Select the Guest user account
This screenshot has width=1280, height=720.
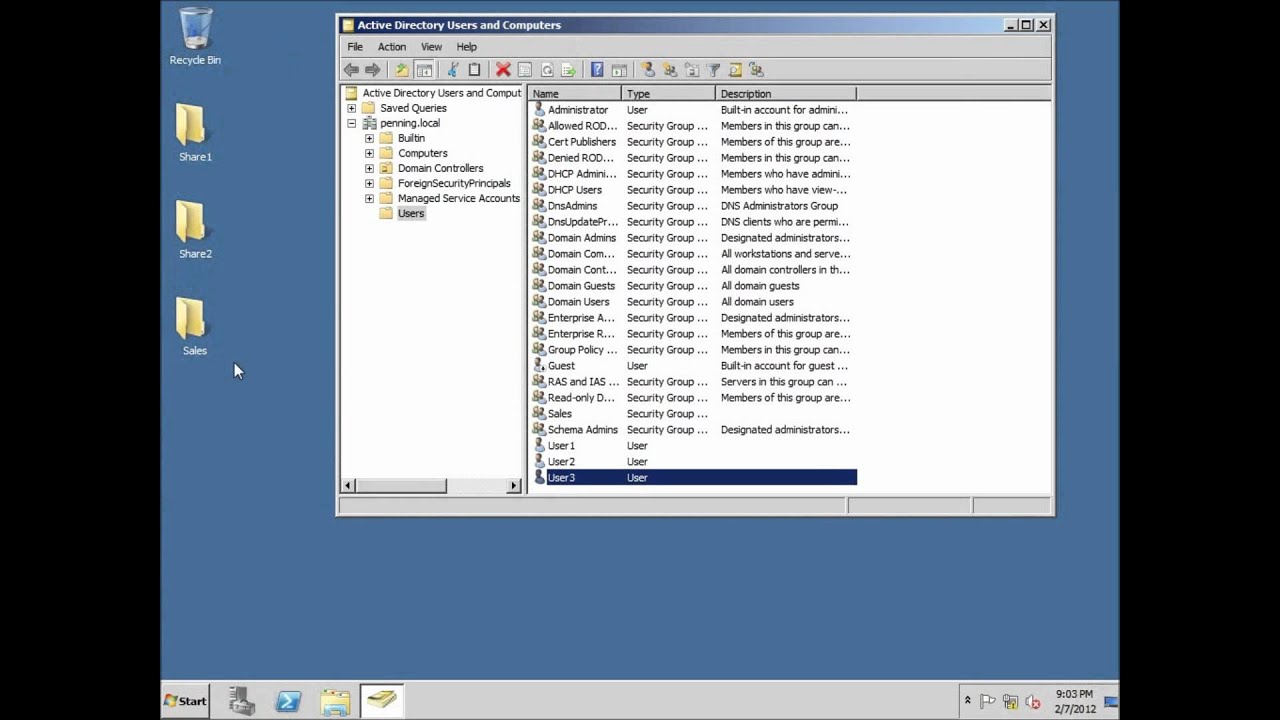[x=693, y=366]
